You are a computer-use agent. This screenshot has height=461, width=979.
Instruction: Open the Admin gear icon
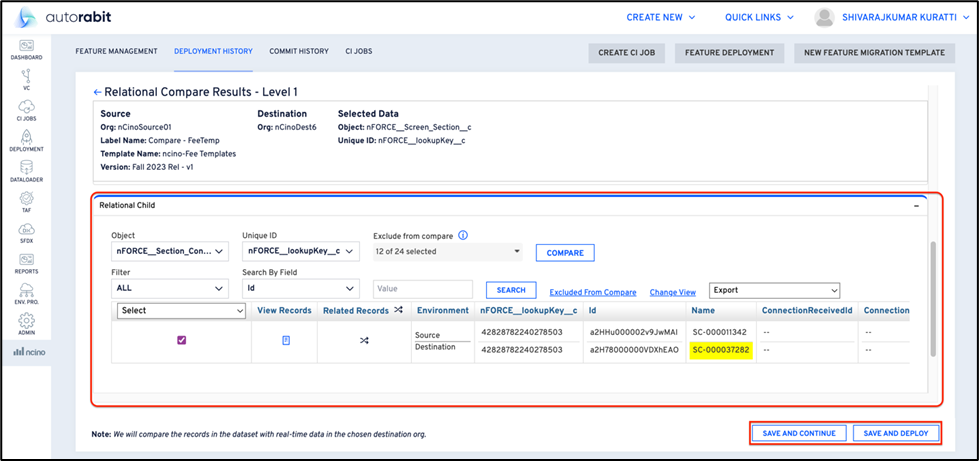tap(26, 322)
